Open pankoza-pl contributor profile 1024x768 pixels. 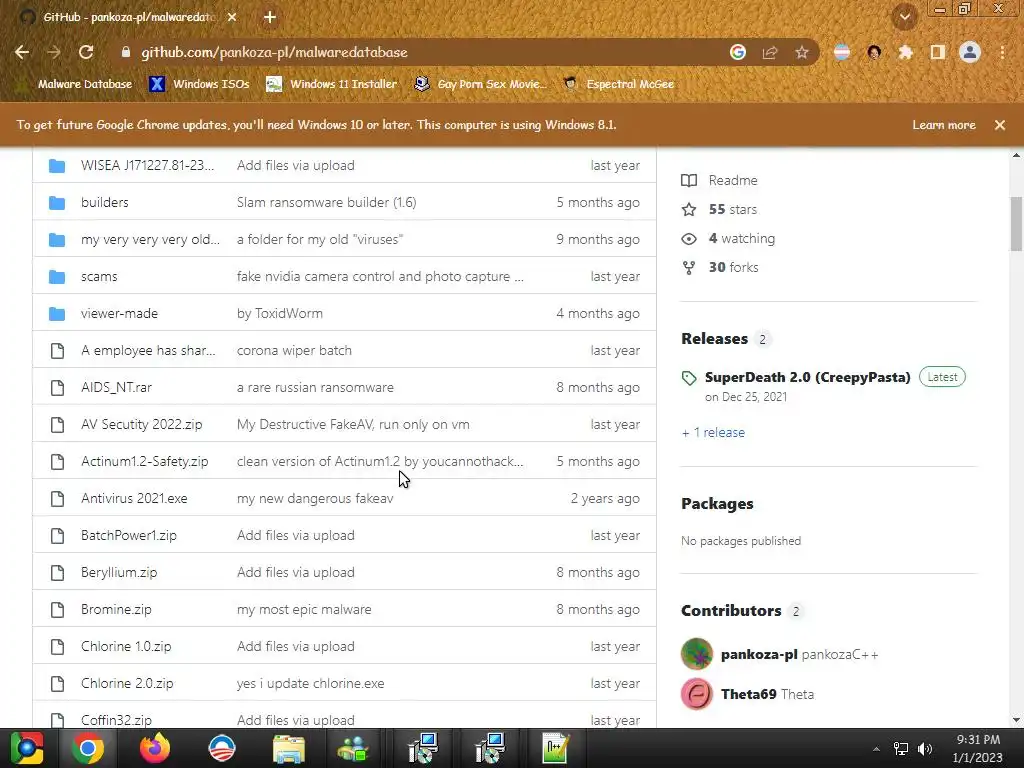pyautogui.click(x=759, y=655)
